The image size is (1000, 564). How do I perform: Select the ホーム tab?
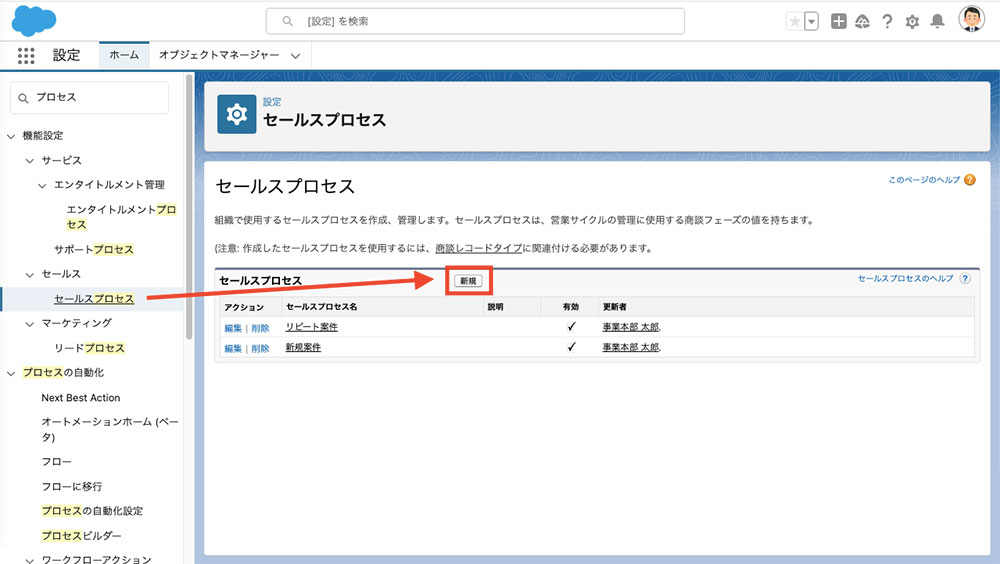click(x=124, y=55)
